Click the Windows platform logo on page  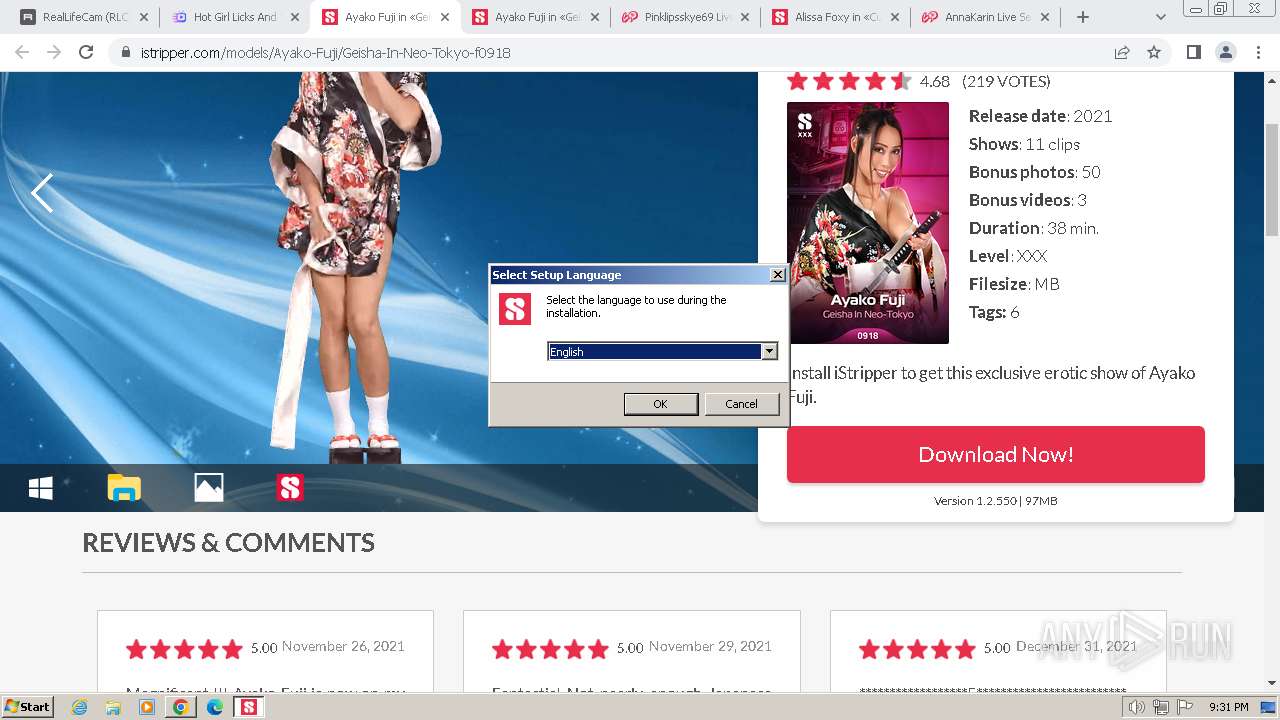[41, 488]
